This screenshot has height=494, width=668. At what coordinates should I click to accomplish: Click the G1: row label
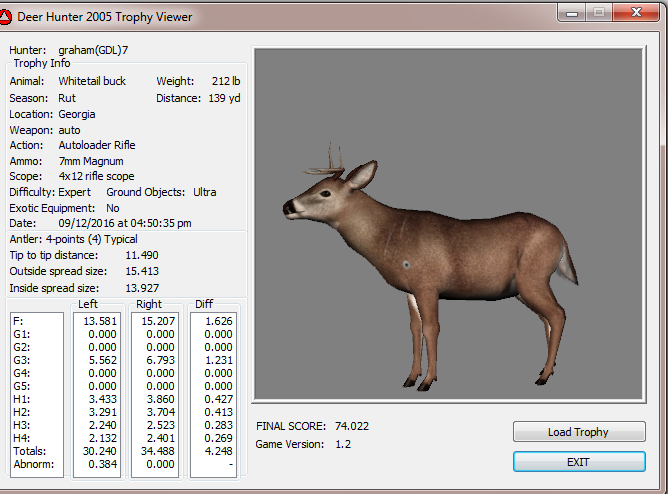(x=22, y=334)
